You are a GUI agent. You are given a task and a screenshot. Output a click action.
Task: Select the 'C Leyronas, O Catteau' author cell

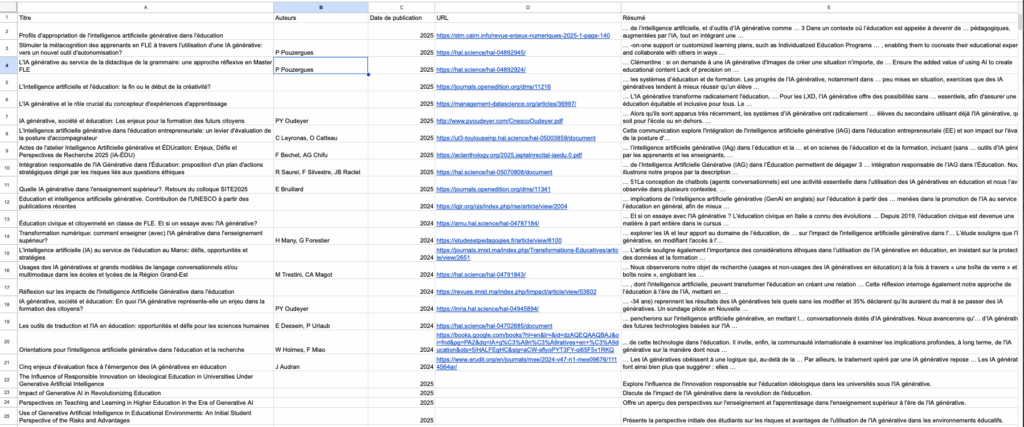(x=320, y=136)
